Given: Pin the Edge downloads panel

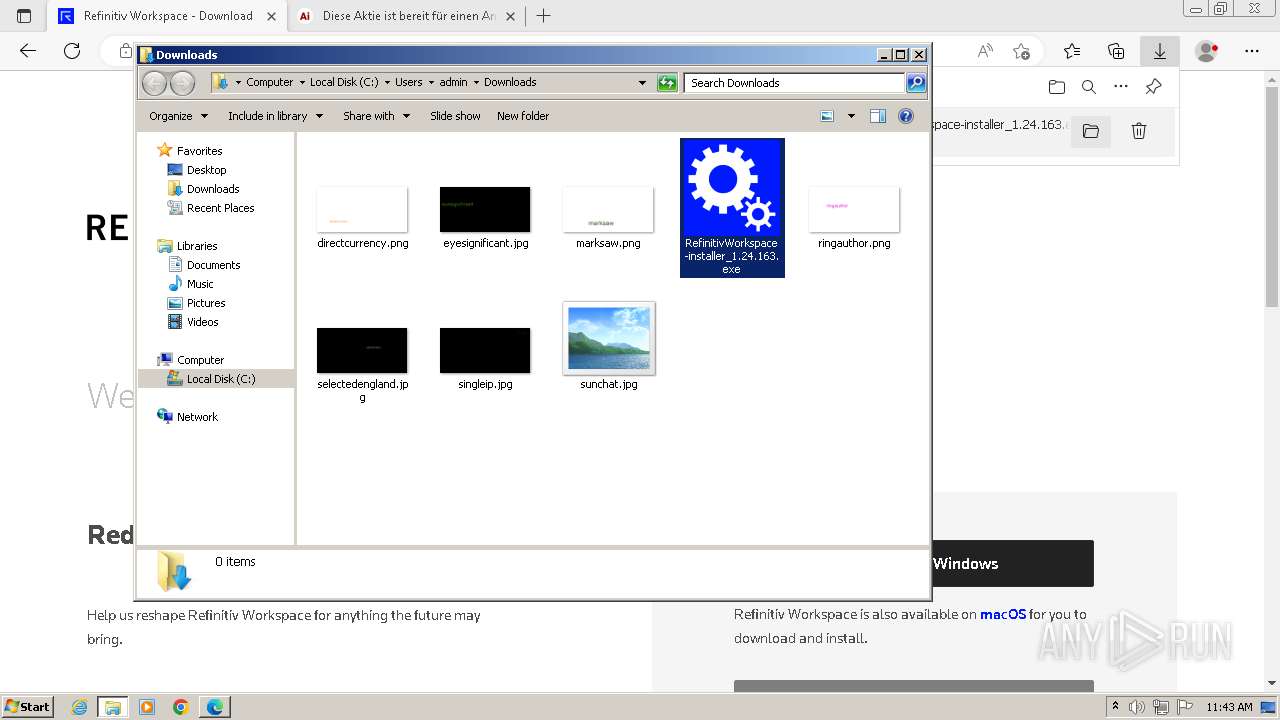Looking at the screenshot, I should pos(1153,87).
